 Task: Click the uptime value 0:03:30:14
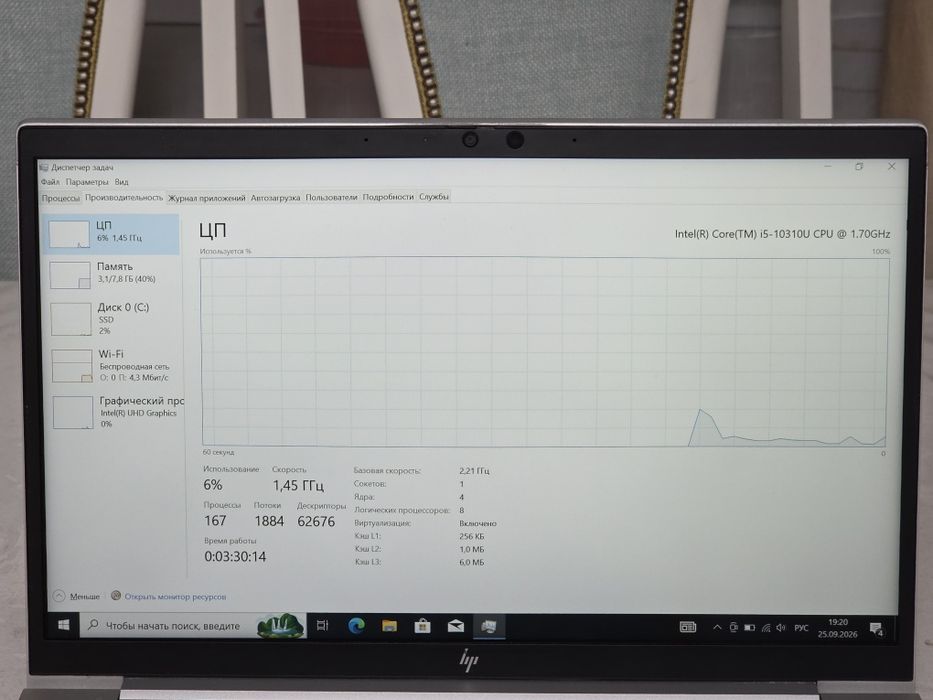(x=235, y=557)
